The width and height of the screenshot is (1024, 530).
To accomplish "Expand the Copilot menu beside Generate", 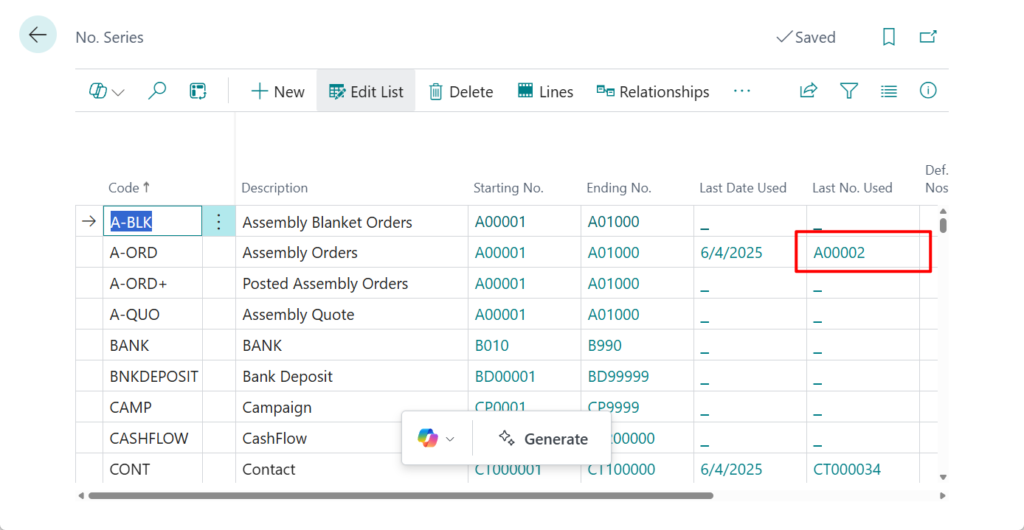I will tap(437, 438).
